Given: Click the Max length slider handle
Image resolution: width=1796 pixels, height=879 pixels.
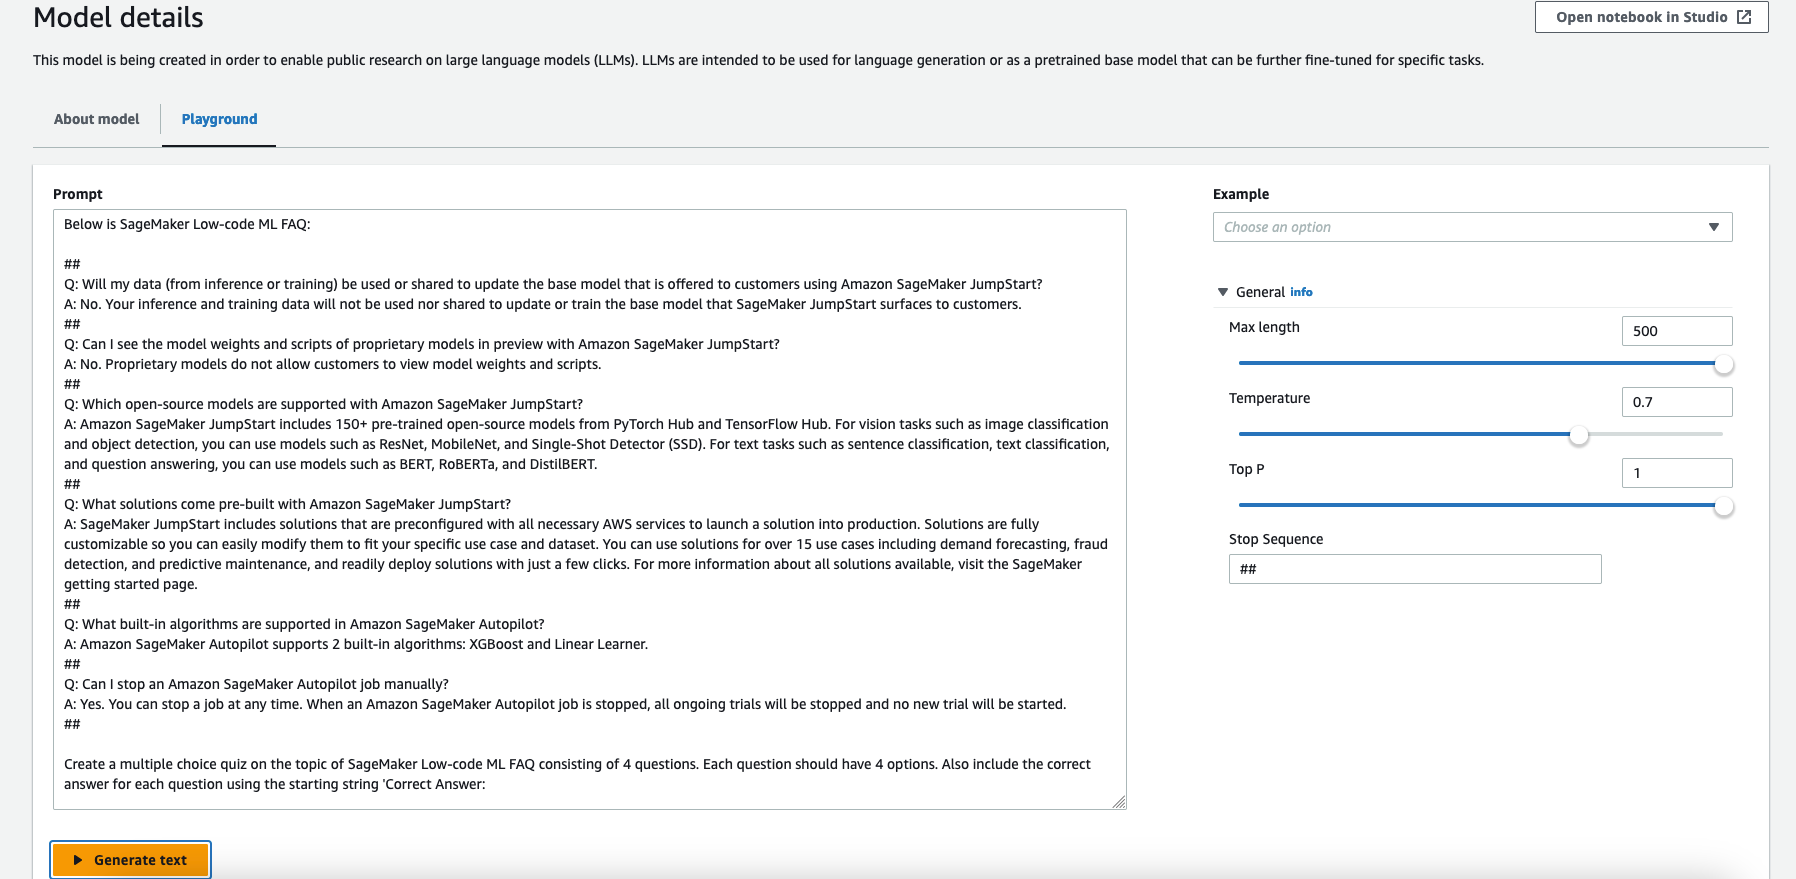Looking at the screenshot, I should pyautogui.click(x=1723, y=364).
